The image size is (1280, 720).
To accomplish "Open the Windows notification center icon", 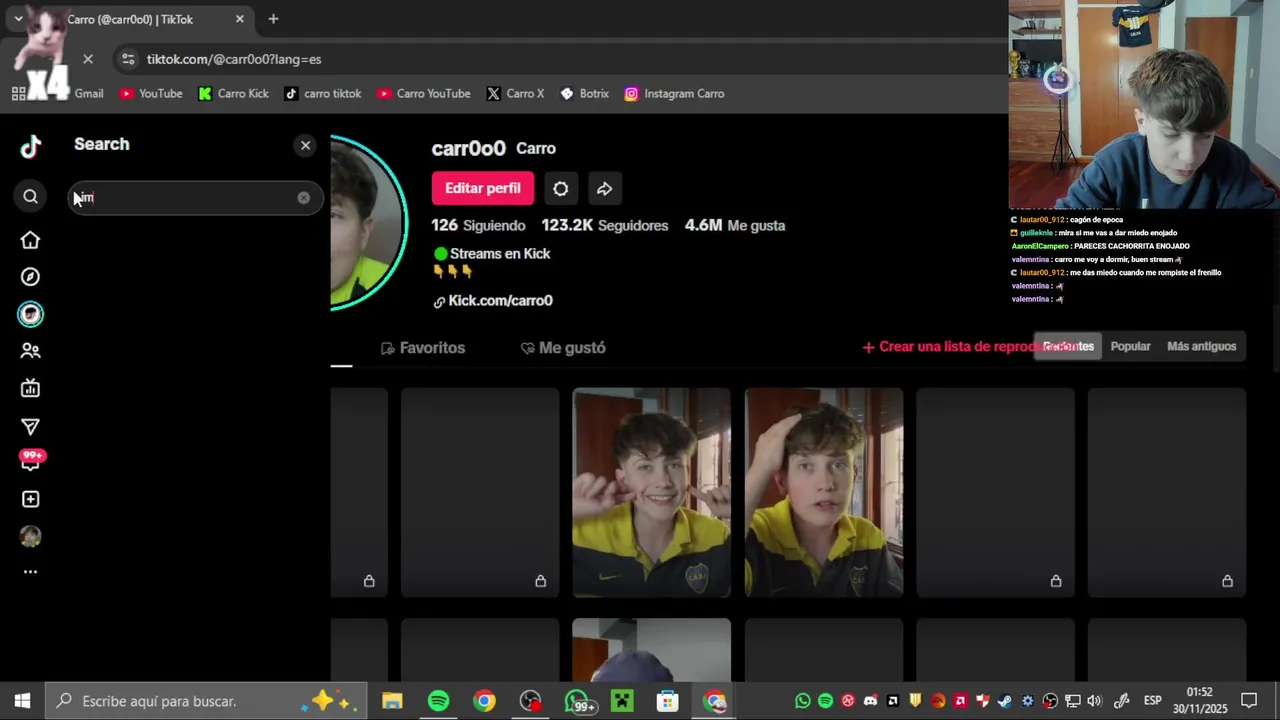I will click(1249, 701).
